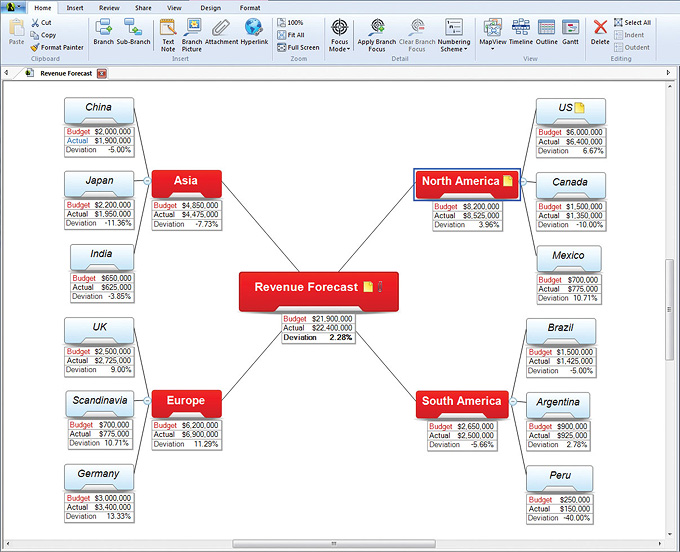Image resolution: width=680 pixels, height=552 pixels.
Task: Click the tab scroll left arrow
Action: [6, 73]
